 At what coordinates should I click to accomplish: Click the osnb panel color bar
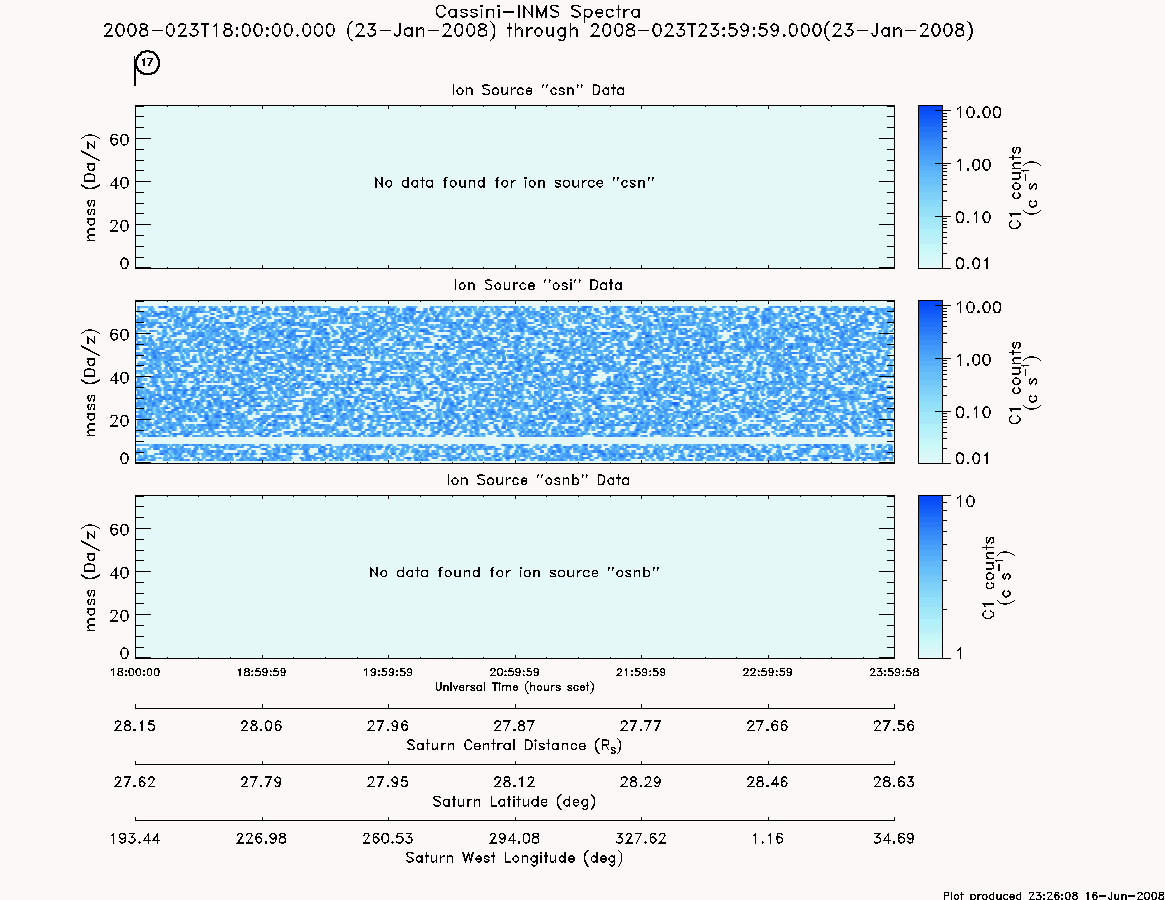(x=930, y=577)
